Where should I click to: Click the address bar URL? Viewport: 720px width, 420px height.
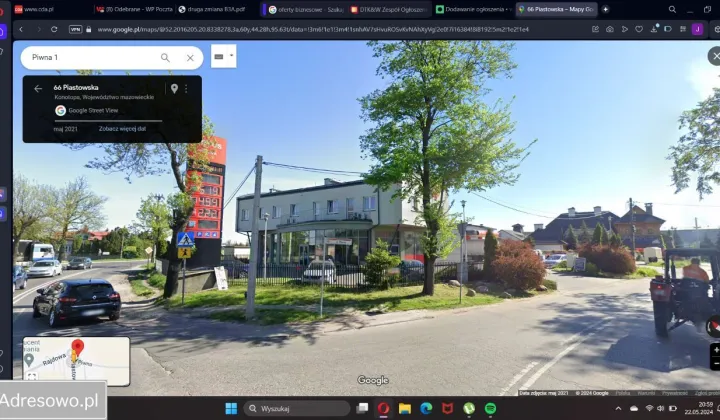pyautogui.click(x=313, y=29)
